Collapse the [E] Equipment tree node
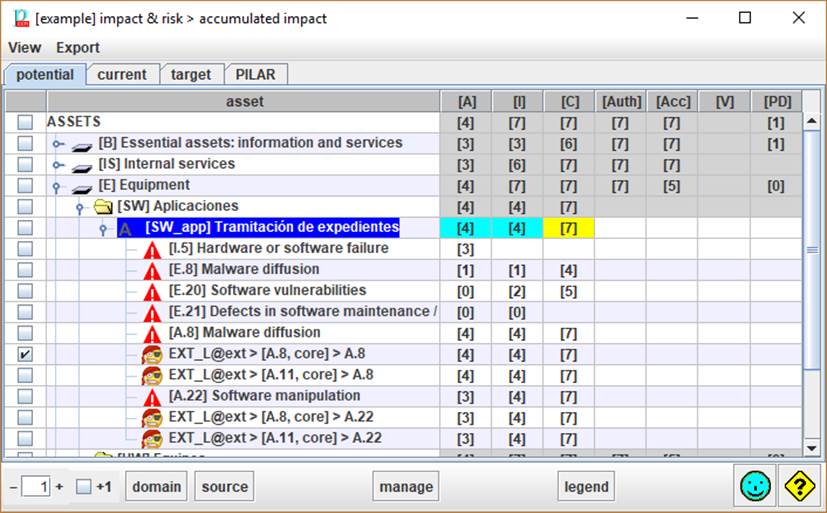The height and width of the screenshot is (513, 827). [x=59, y=186]
